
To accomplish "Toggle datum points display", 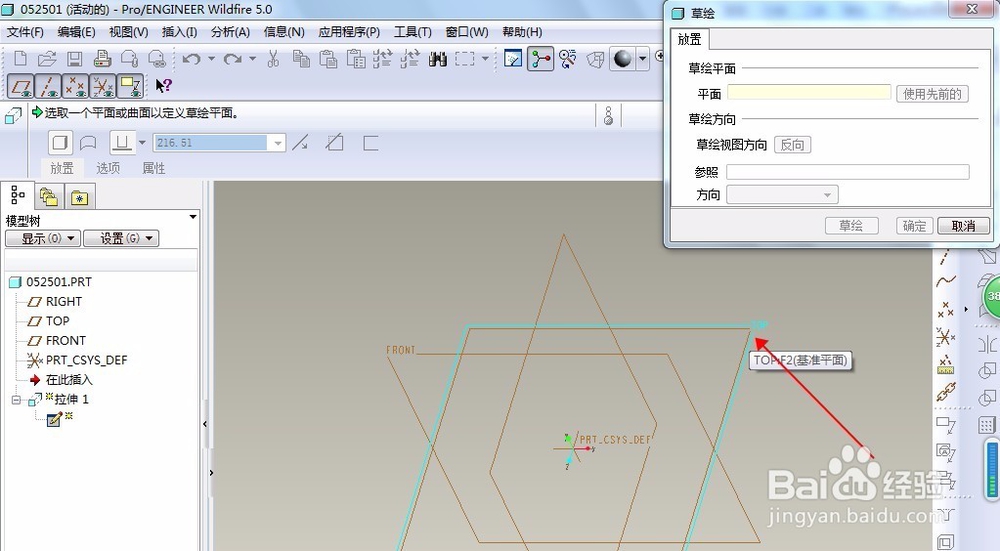I will pos(75,85).
